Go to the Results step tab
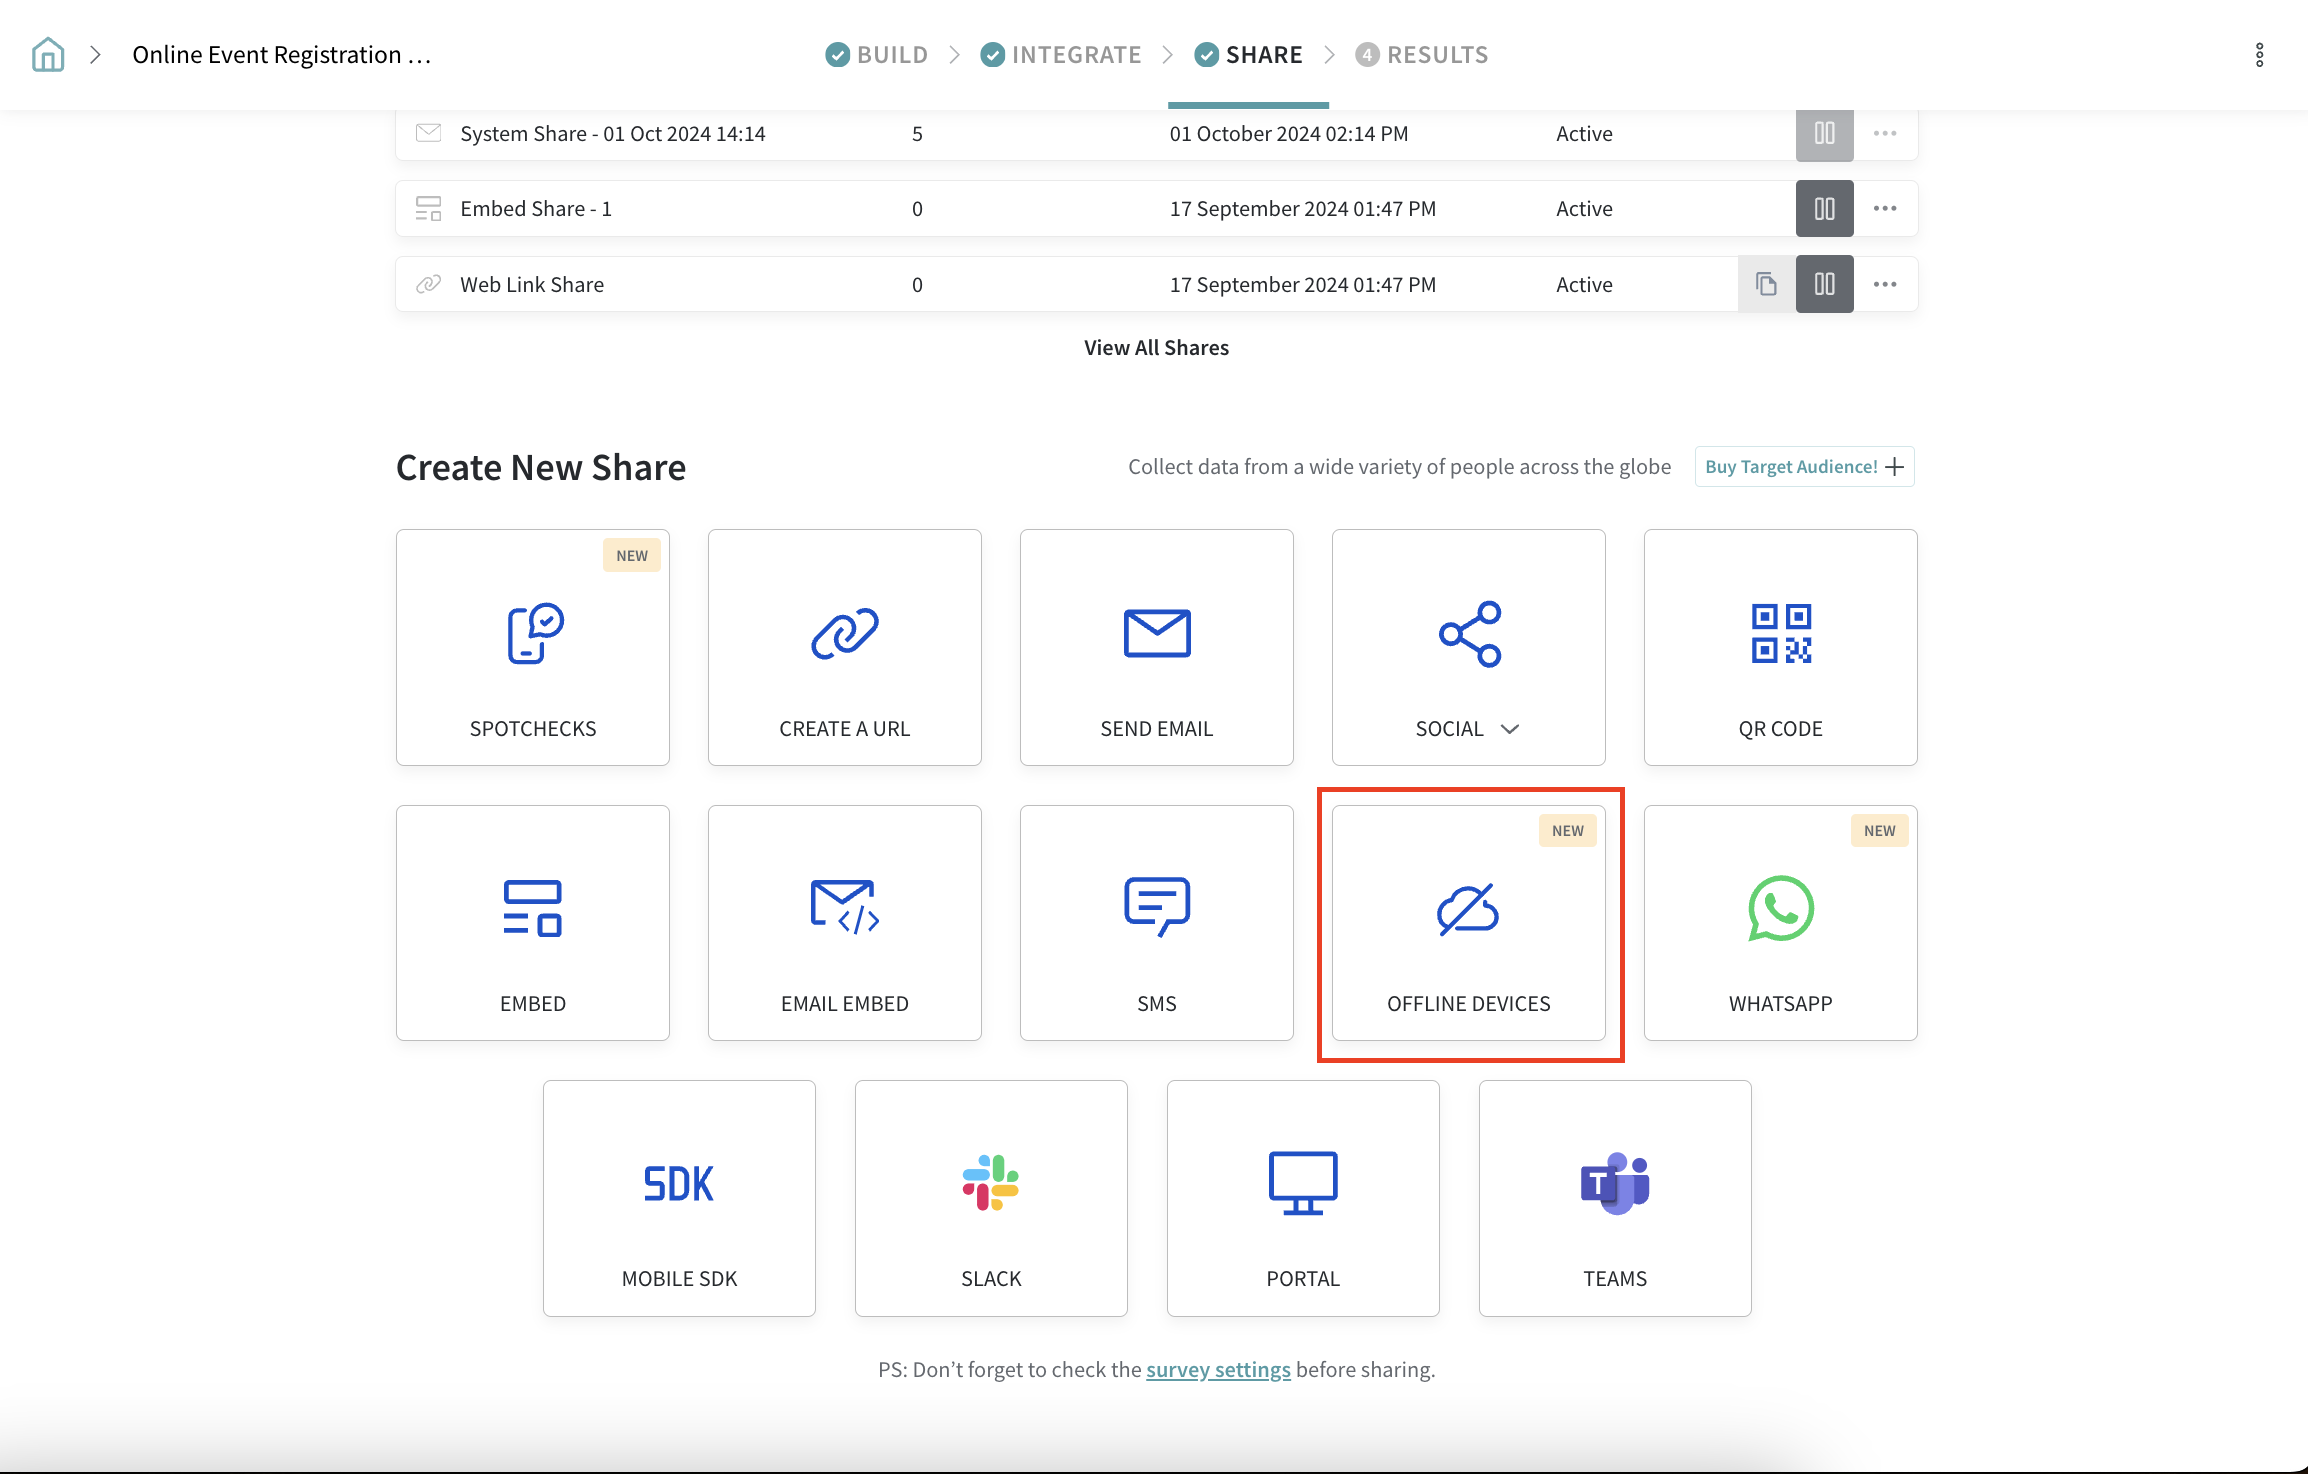The width and height of the screenshot is (2308, 1474). (1422, 55)
